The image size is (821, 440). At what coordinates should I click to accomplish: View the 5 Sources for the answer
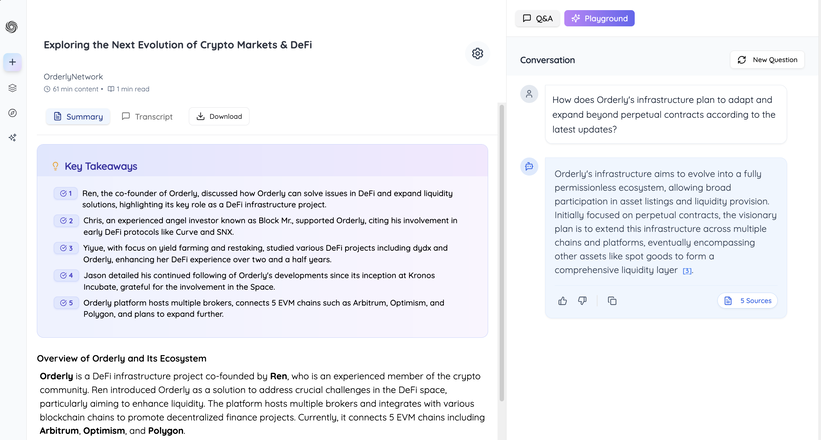[747, 300]
